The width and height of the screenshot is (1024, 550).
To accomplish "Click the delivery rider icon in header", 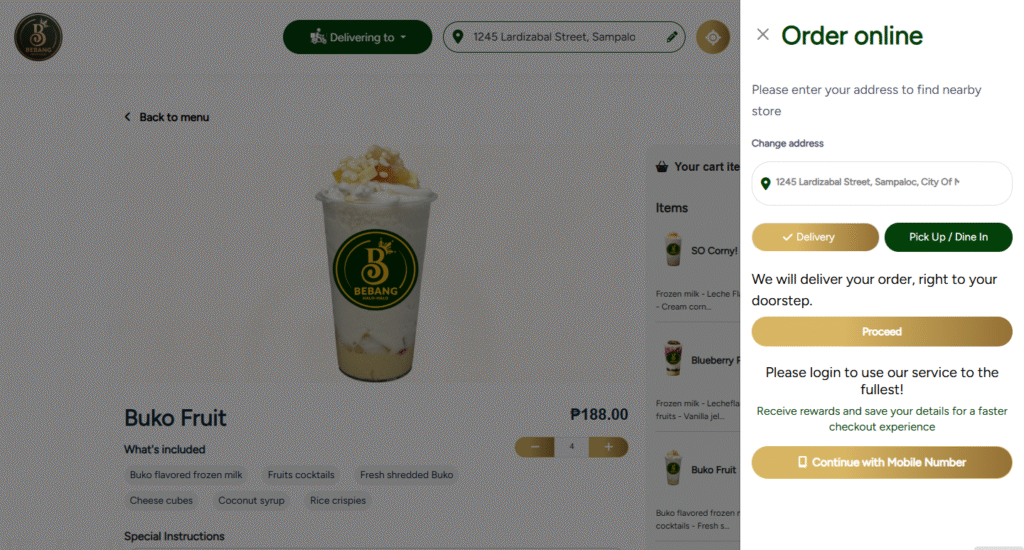I will coord(317,37).
